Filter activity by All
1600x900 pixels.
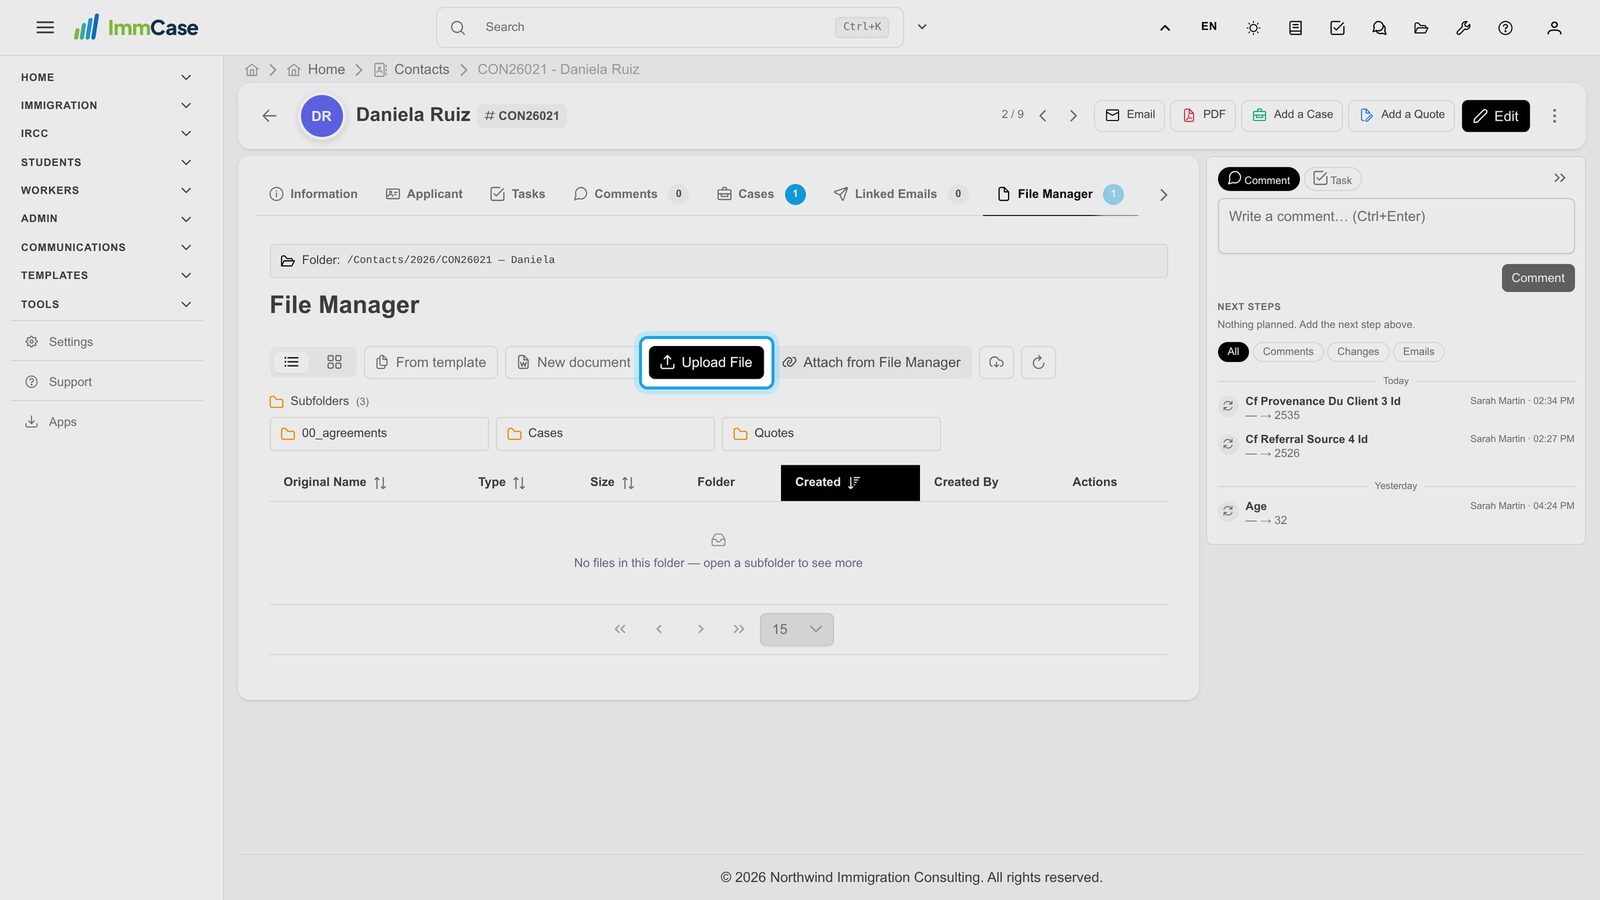(1233, 352)
